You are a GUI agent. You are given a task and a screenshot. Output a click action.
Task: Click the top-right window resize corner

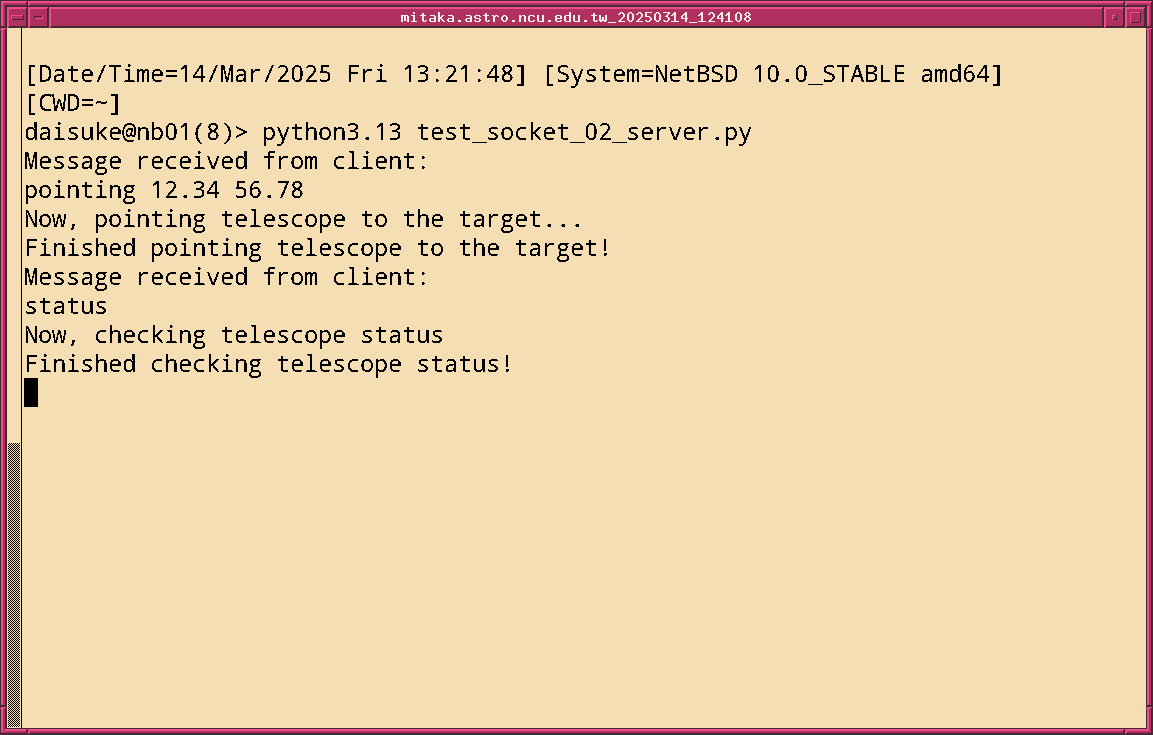pos(1147,5)
